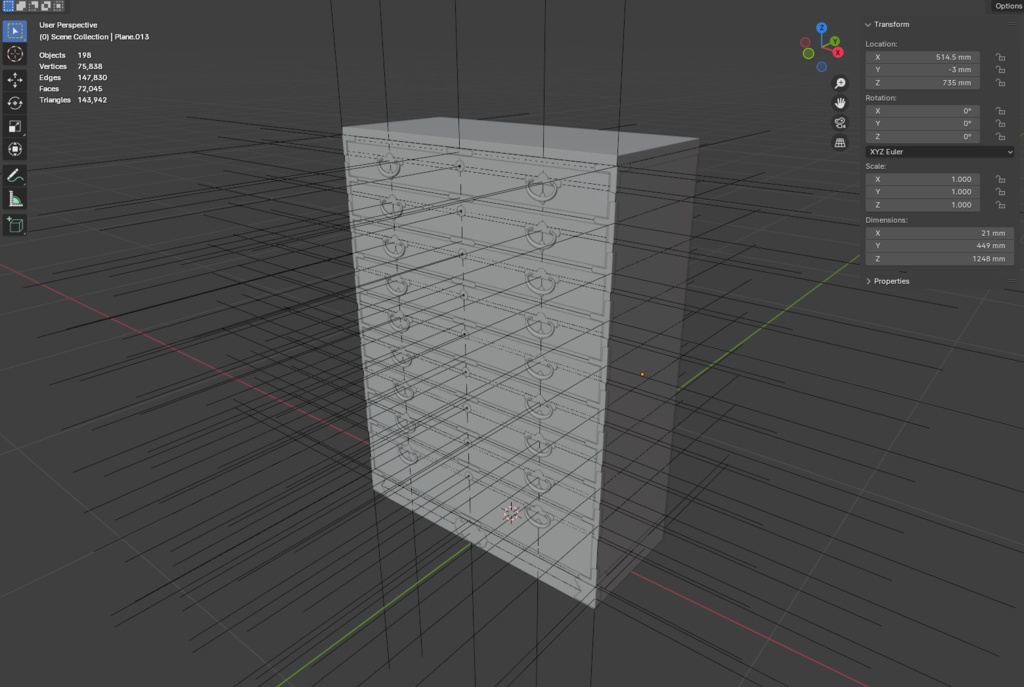This screenshot has width=1024, height=687.
Task: Lock the Location Z value
Action: coord(1000,83)
